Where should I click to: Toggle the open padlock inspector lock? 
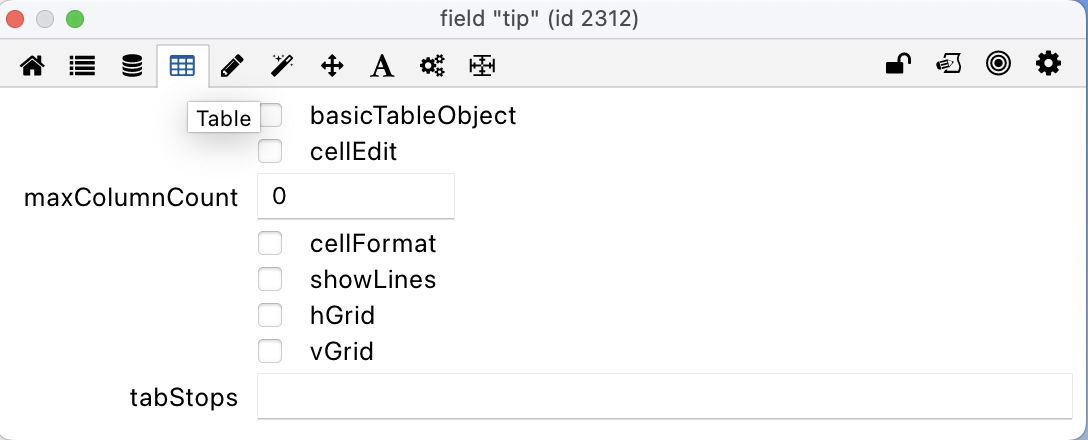(898, 65)
